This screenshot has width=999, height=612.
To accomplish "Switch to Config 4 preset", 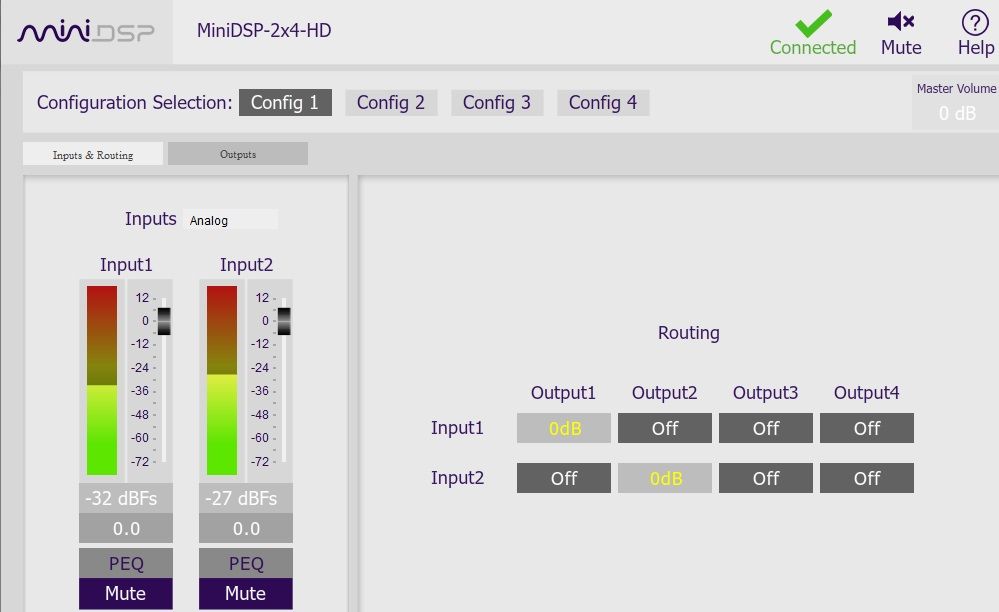I will click(603, 103).
